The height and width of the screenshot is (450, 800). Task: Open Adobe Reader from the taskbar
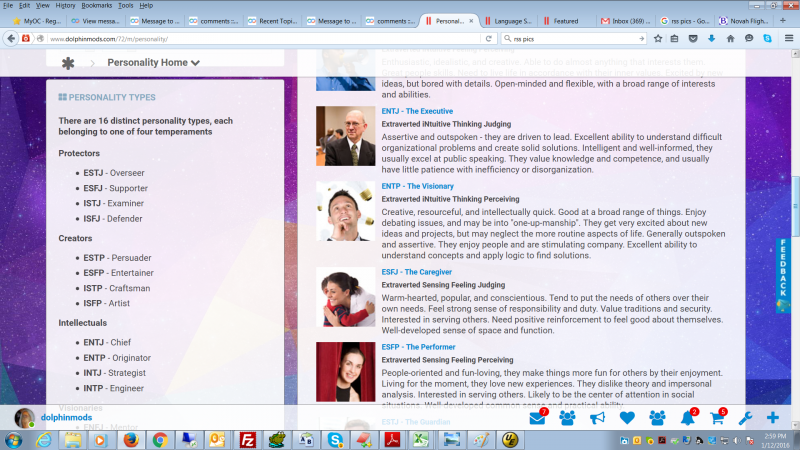coord(392,440)
